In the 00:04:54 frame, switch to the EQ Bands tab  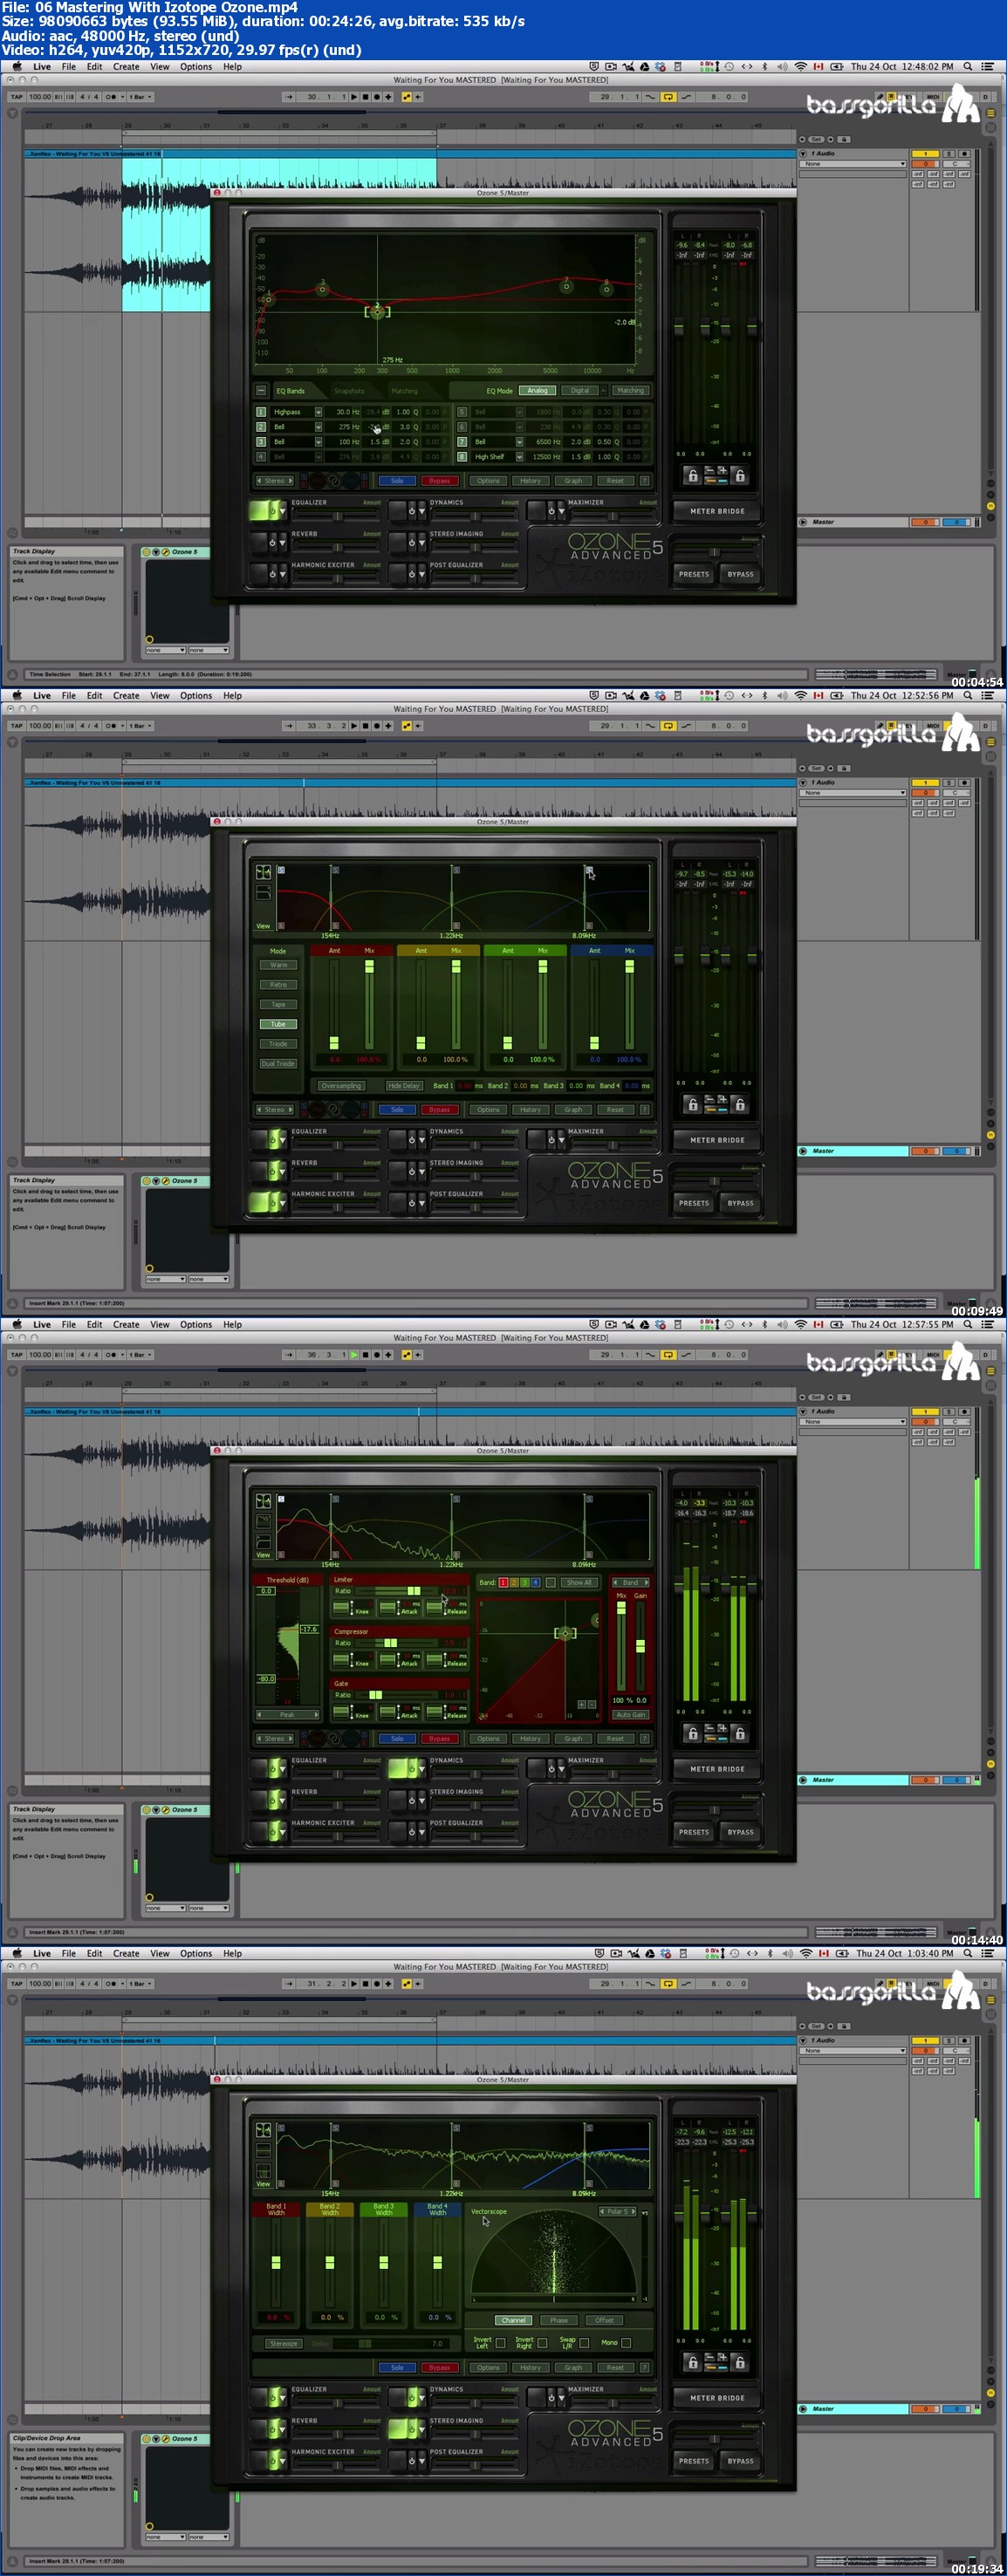(x=290, y=391)
